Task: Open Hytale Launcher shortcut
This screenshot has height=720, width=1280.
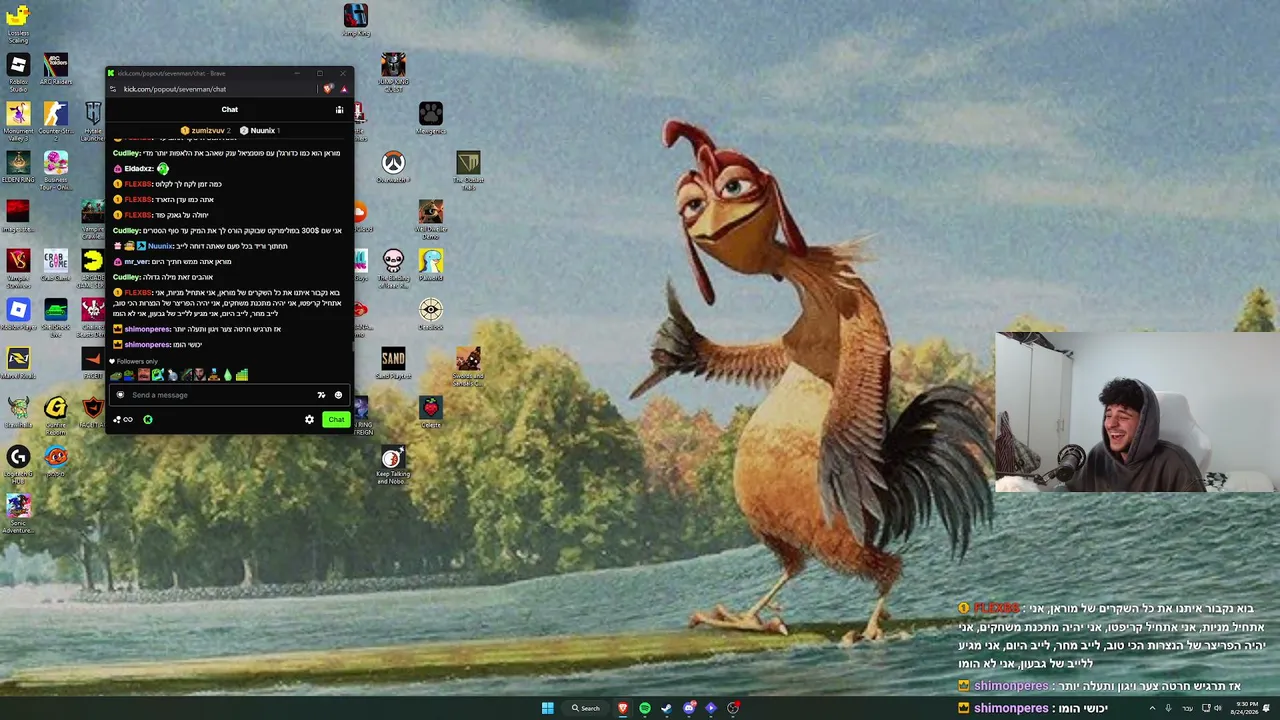Action: coord(93,121)
